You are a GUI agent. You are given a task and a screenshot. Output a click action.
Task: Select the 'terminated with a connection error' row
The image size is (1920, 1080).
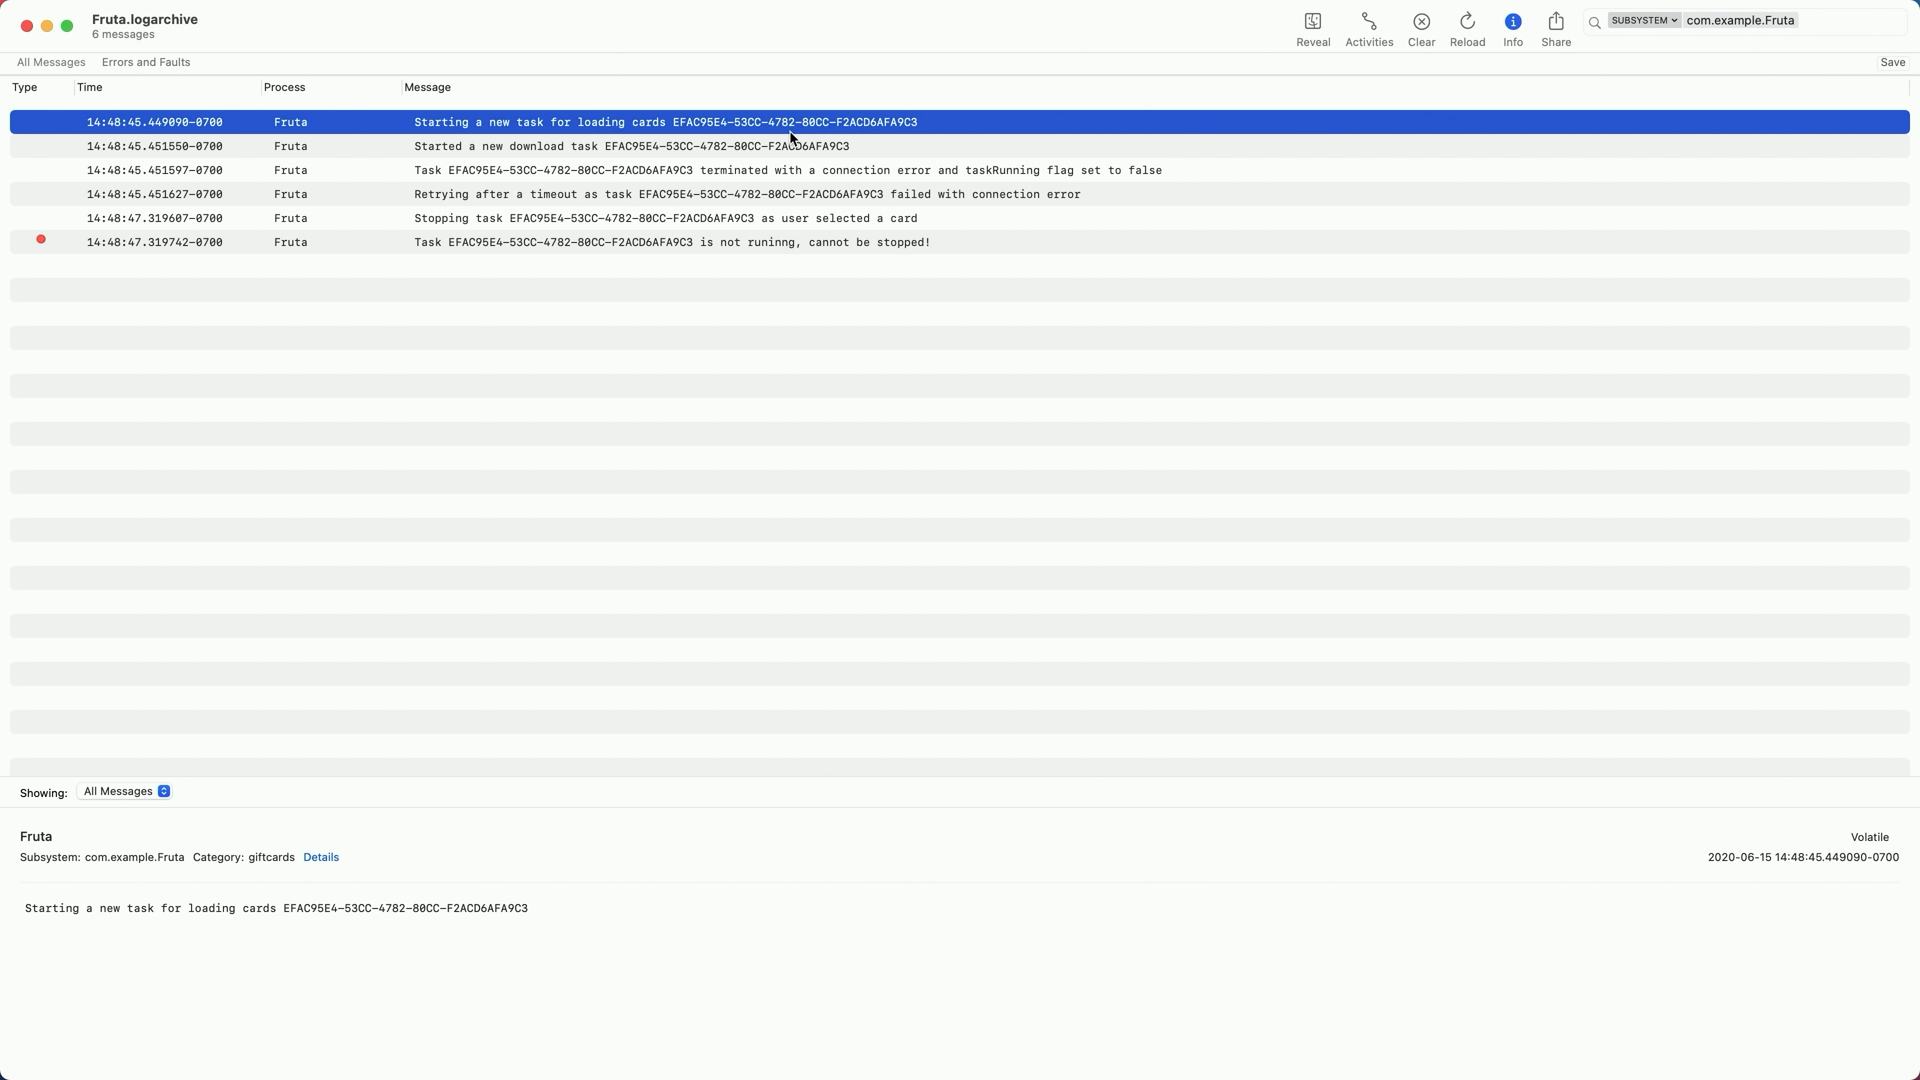[960, 170]
